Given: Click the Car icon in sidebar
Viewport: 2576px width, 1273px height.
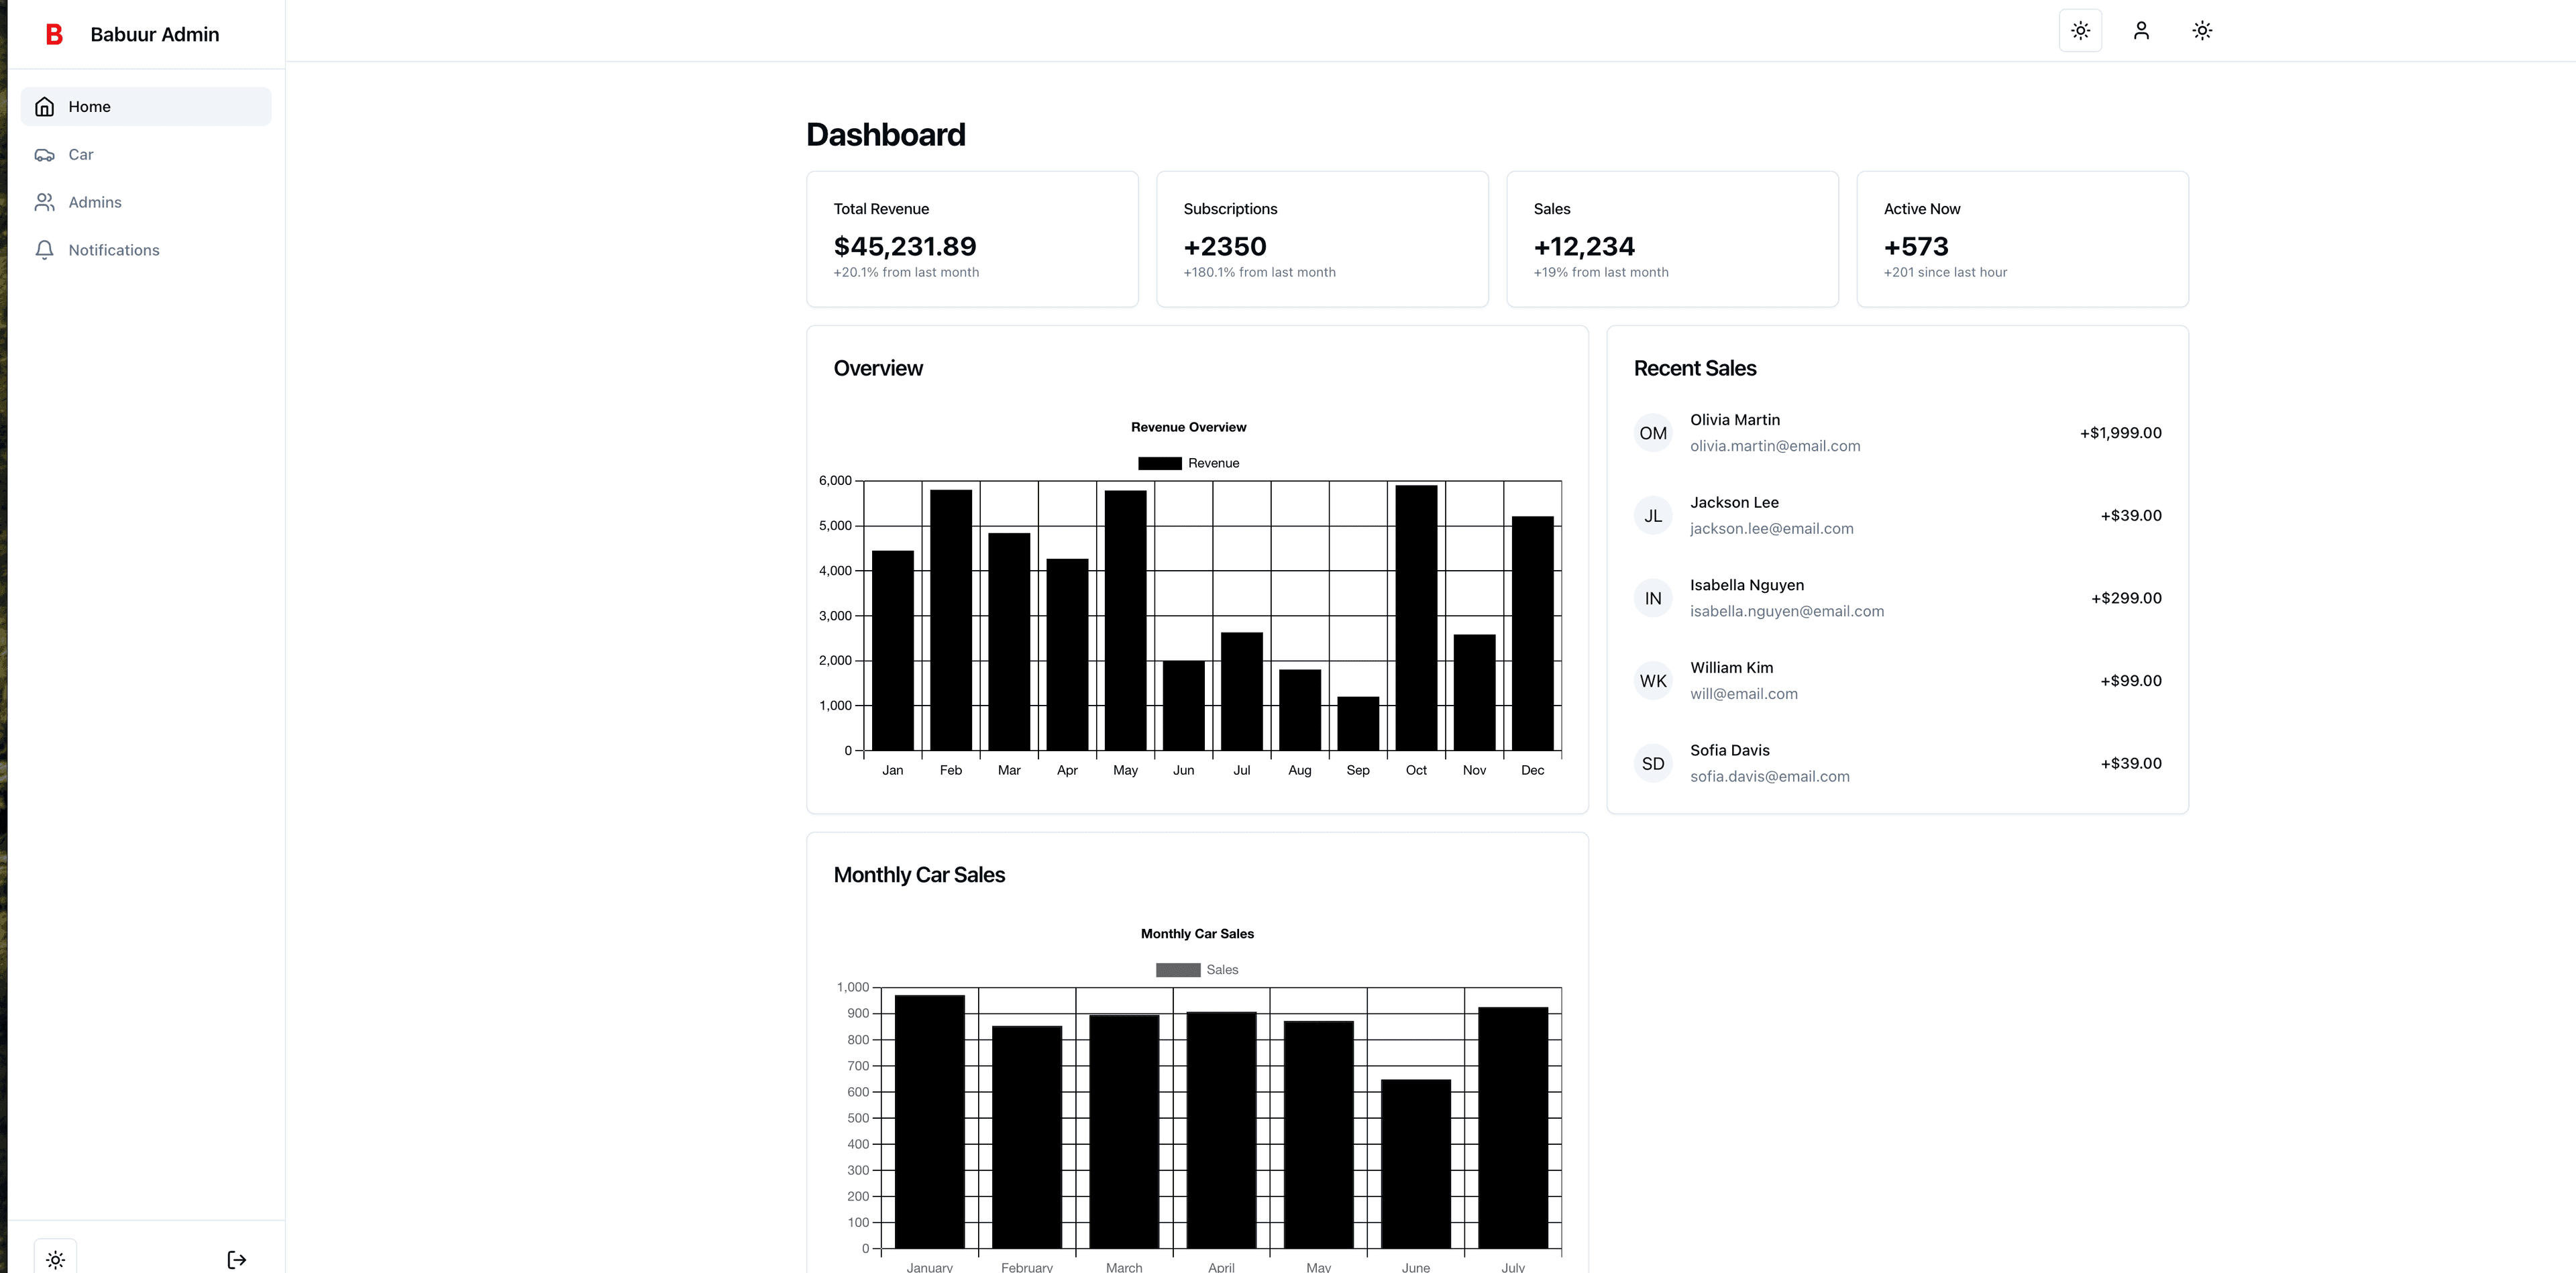Looking at the screenshot, I should pyautogui.click(x=44, y=155).
